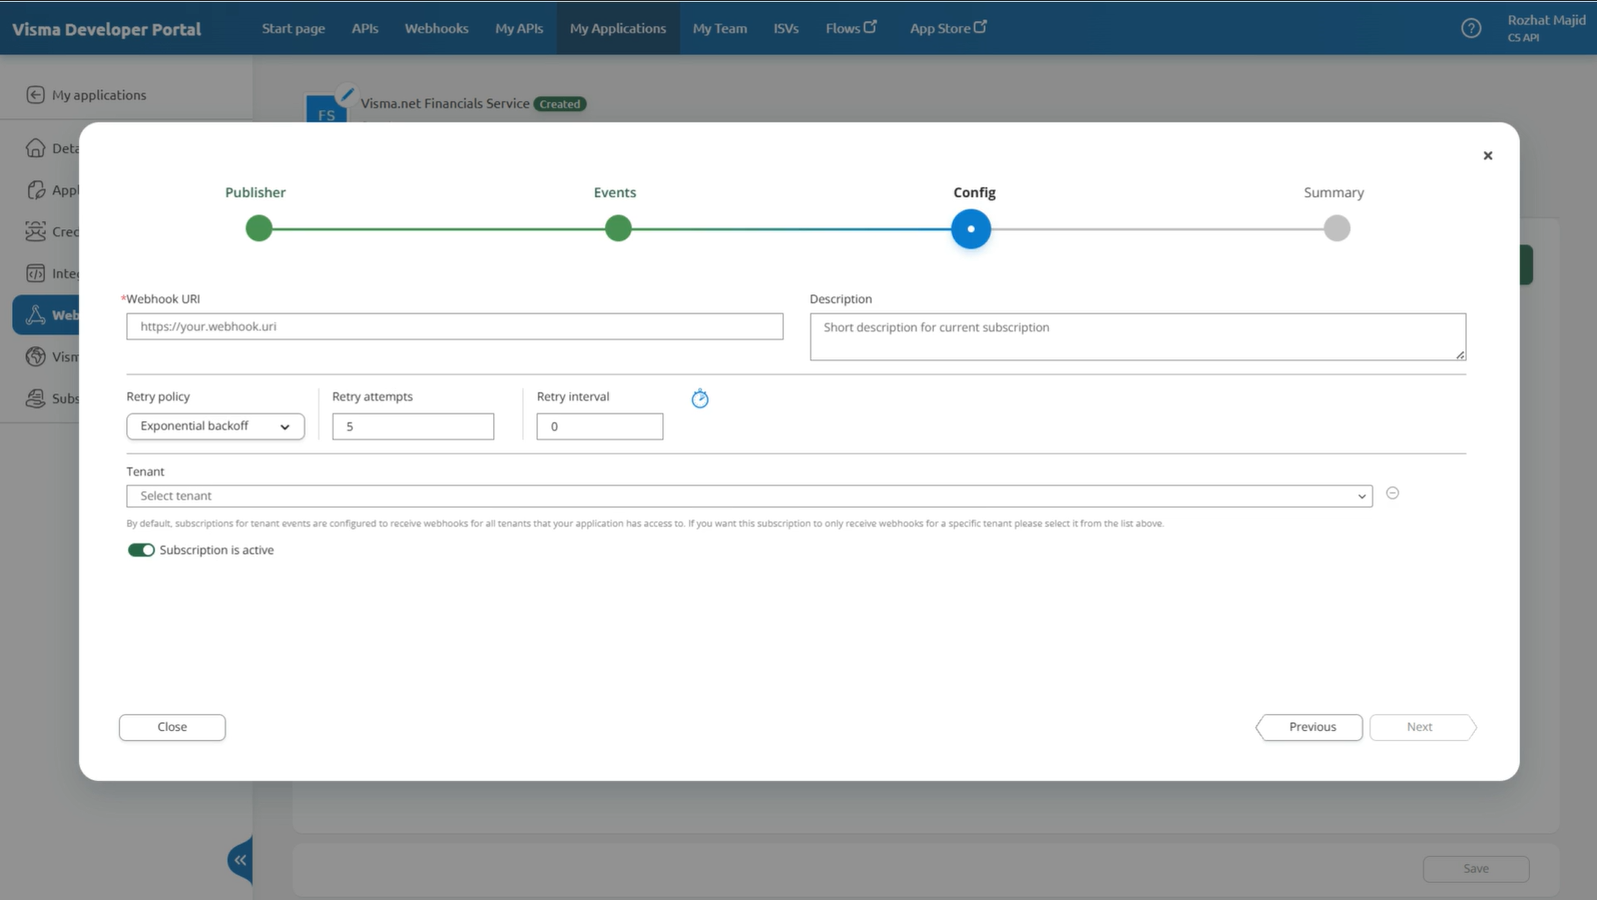Select the Retry attempts field
The height and width of the screenshot is (900, 1597).
[x=412, y=427]
